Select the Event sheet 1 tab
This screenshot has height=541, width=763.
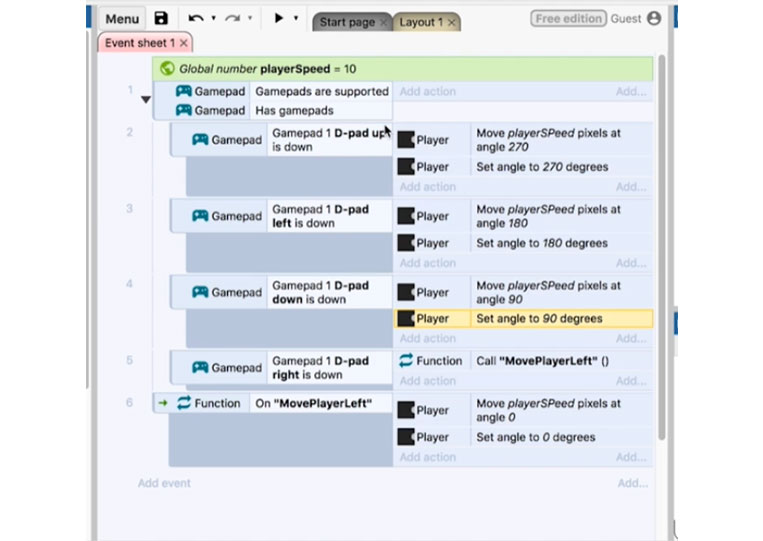tap(140, 43)
